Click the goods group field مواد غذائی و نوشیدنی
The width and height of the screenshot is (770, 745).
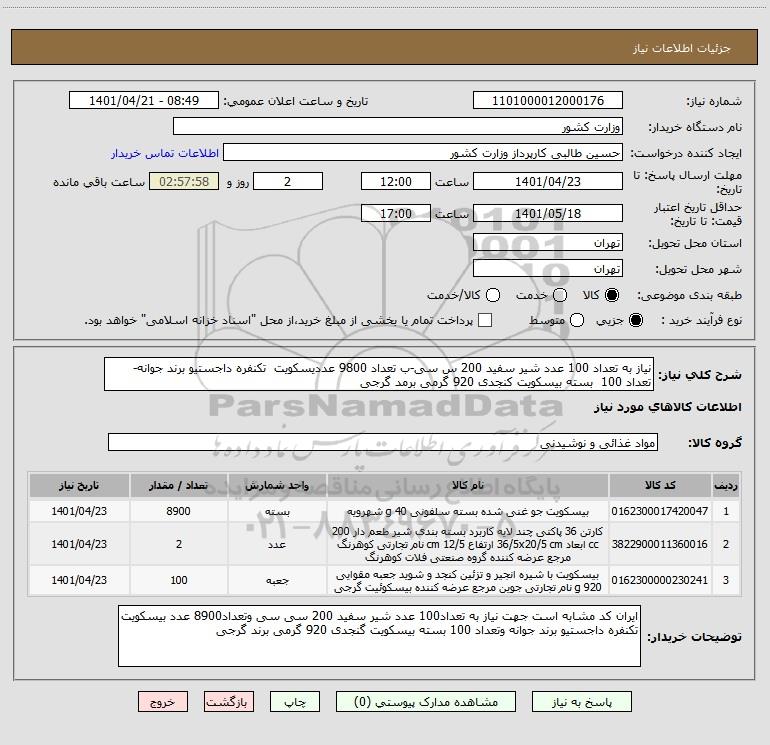point(383,442)
